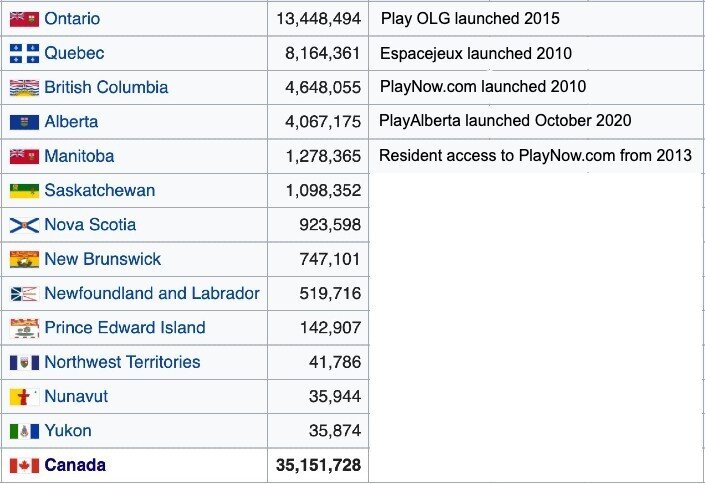Open the Ontario link

[72, 19]
